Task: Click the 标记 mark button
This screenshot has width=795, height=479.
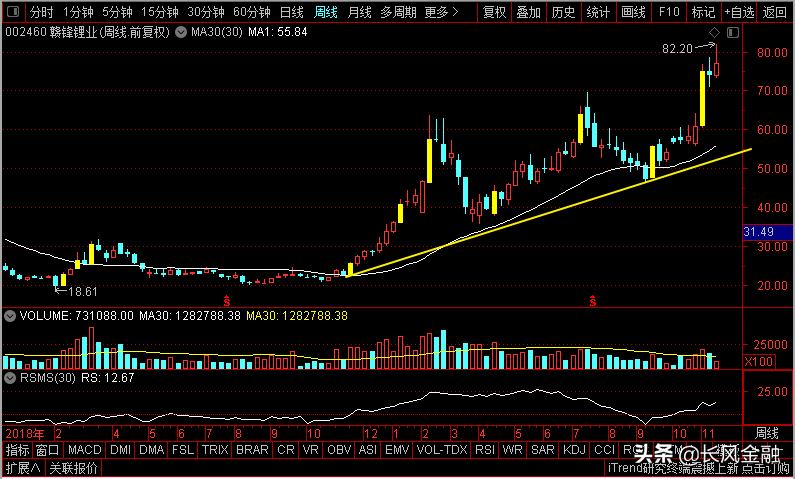Action: 703,12
